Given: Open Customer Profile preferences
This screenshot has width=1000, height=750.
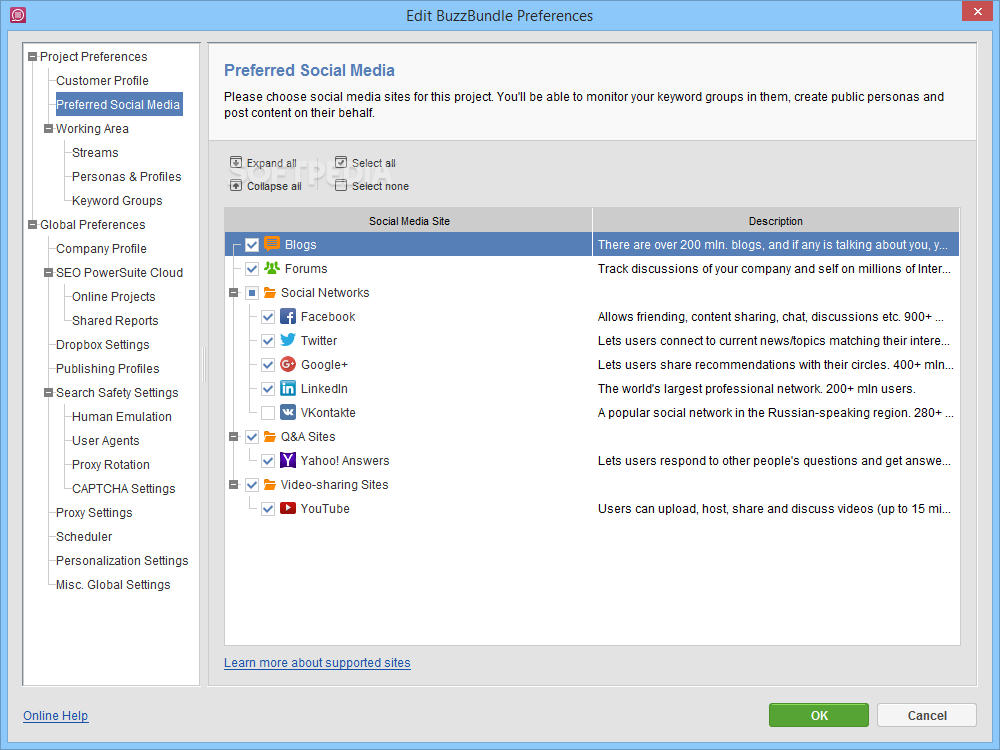Looking at the screenshot, I should (x=102, y=80).
